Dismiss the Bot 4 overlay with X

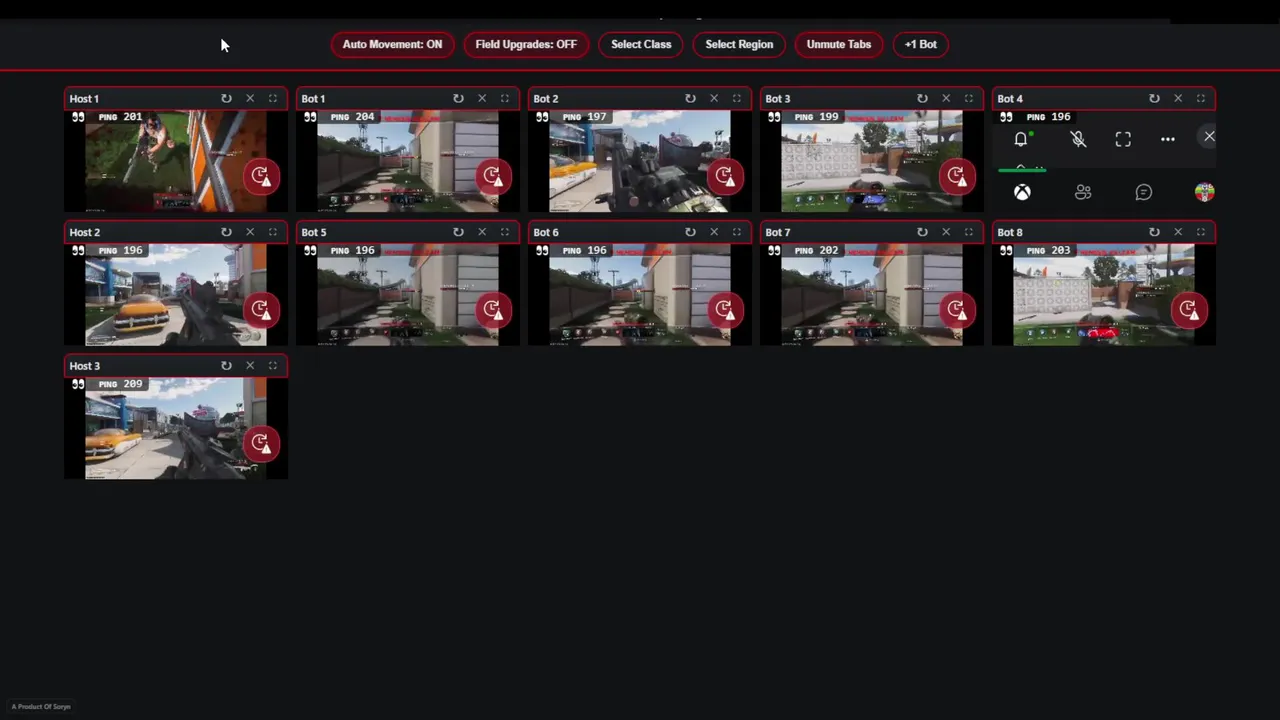click(1209, 136)
